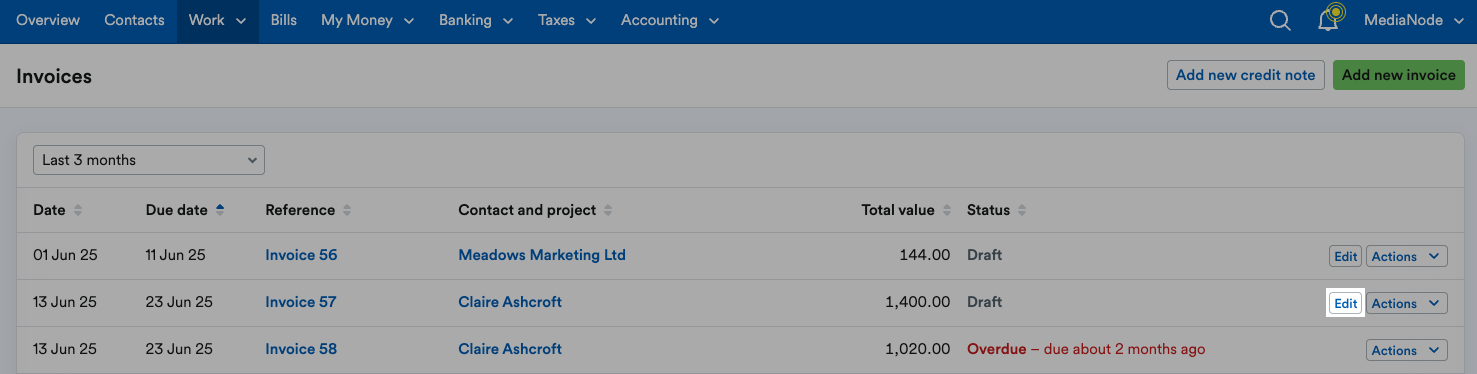This screenshot has height=374, width=1477.
Task: Edit Invoice 57 draft
Action: coord(1346,303)
